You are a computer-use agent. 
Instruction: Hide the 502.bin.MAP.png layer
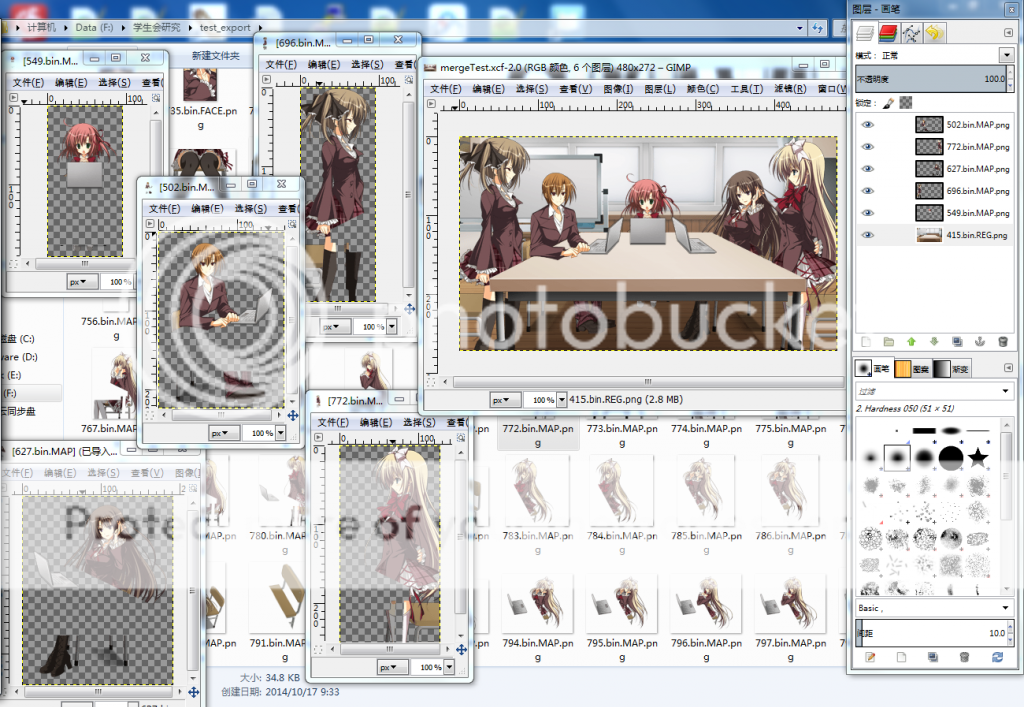point(867,125)
